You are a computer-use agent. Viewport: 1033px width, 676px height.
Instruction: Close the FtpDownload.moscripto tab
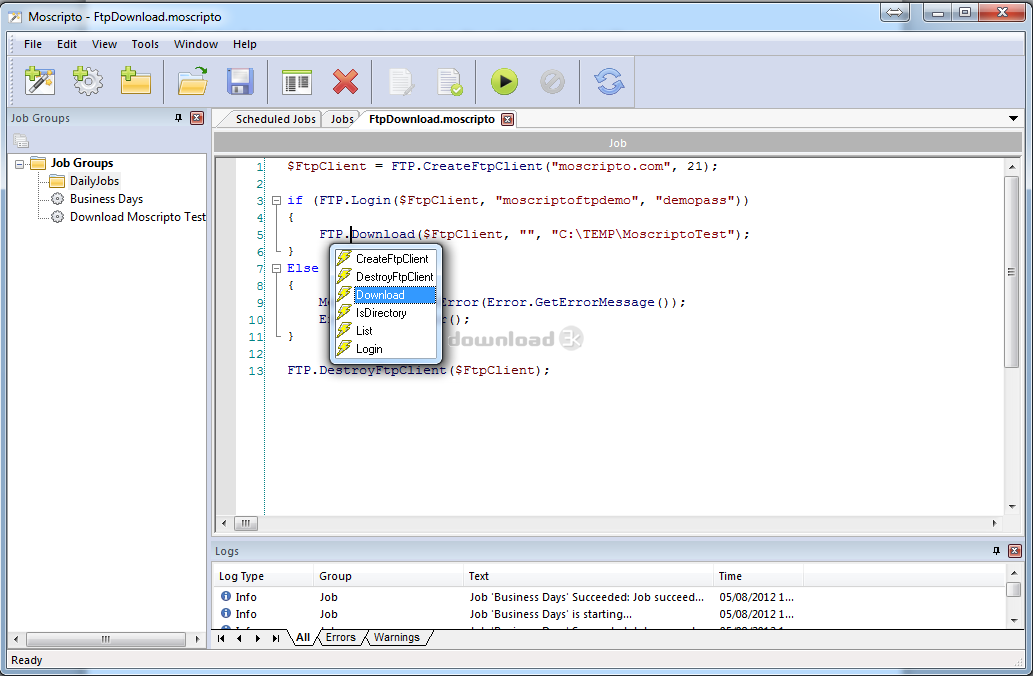point(507,119)
